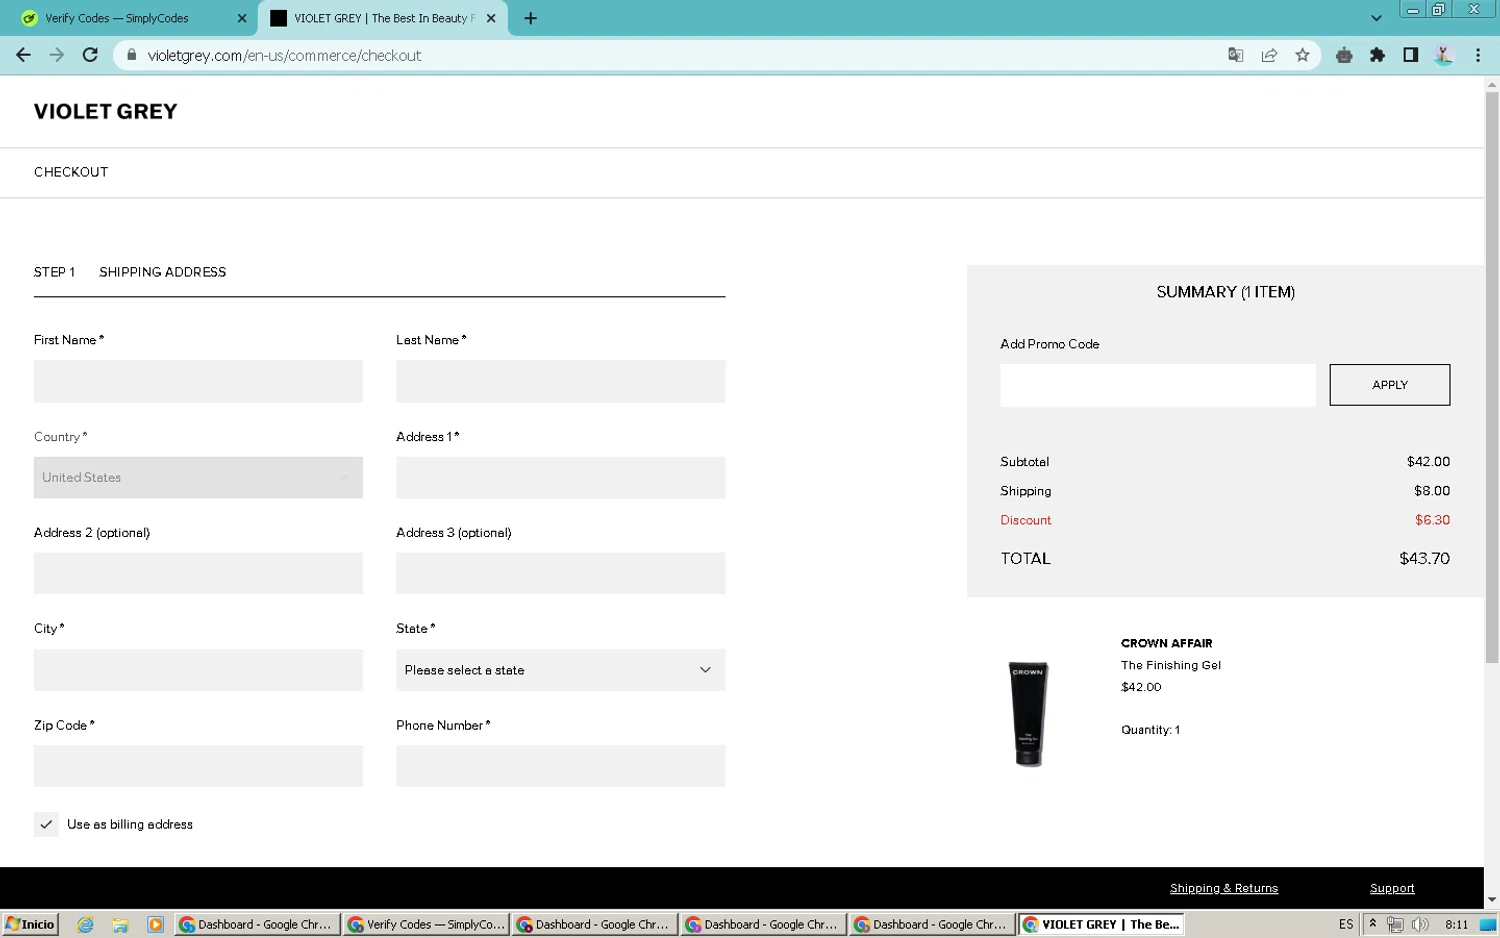This screenshot has height=938, width=1500.
Task: Bookmark this page with the star icon
Action: pyautogui.click(x=1302, y=55)
